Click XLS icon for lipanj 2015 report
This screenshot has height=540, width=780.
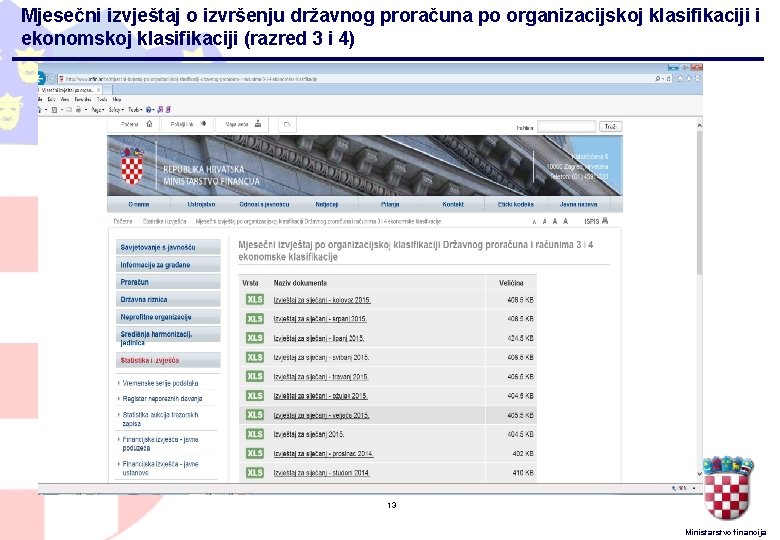click(255, 338)
